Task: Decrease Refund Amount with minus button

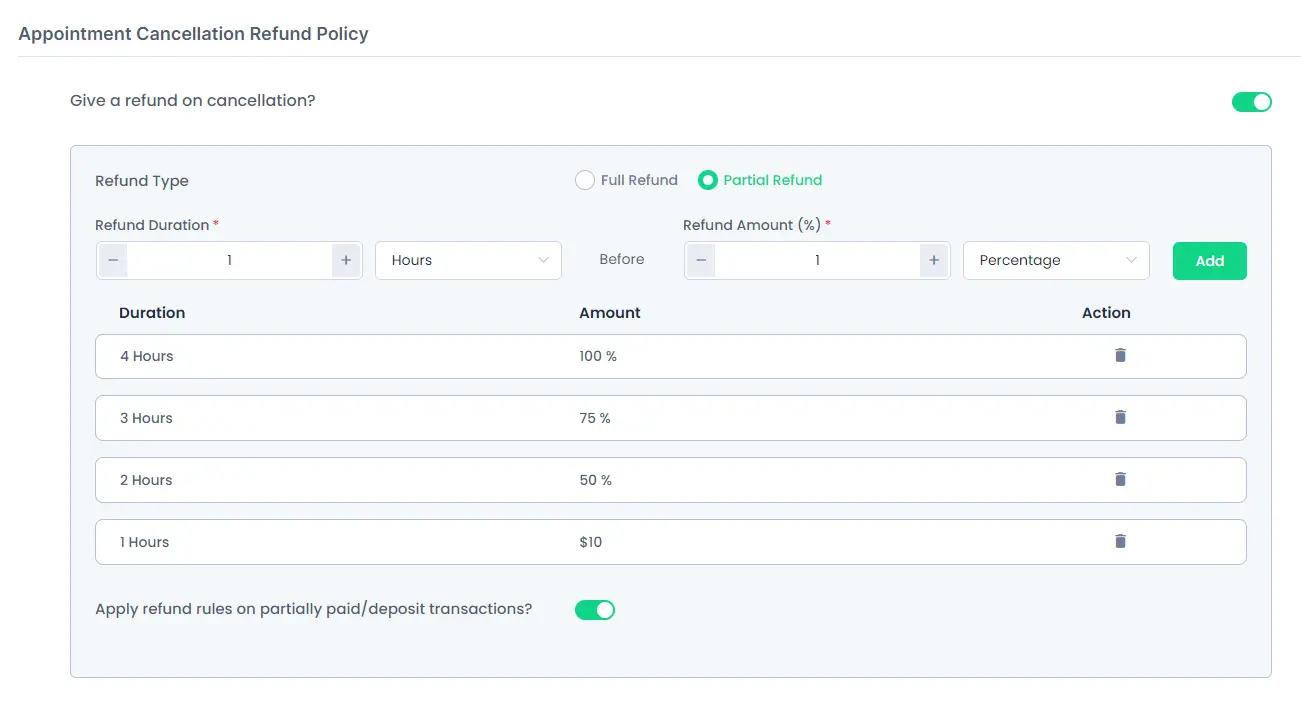Action: point(701,260)
